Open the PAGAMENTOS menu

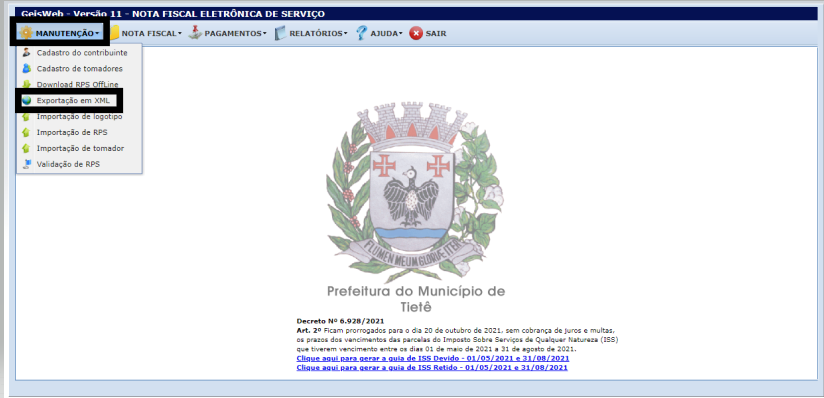[228, 33]
